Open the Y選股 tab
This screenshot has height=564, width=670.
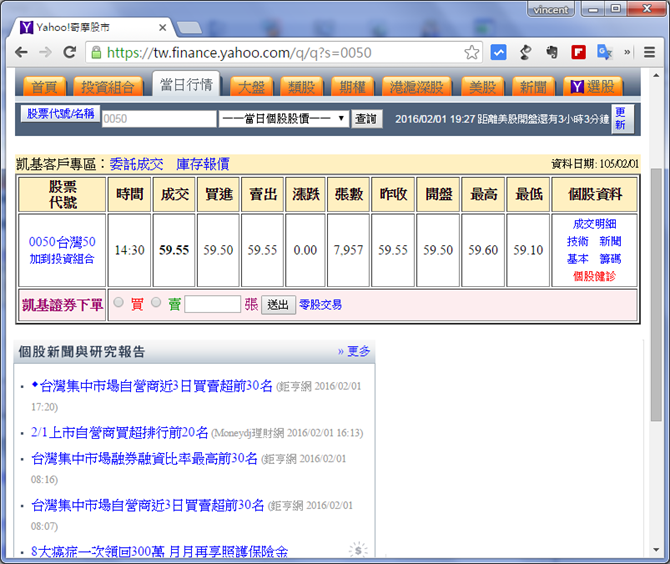[x=593, y=87]
